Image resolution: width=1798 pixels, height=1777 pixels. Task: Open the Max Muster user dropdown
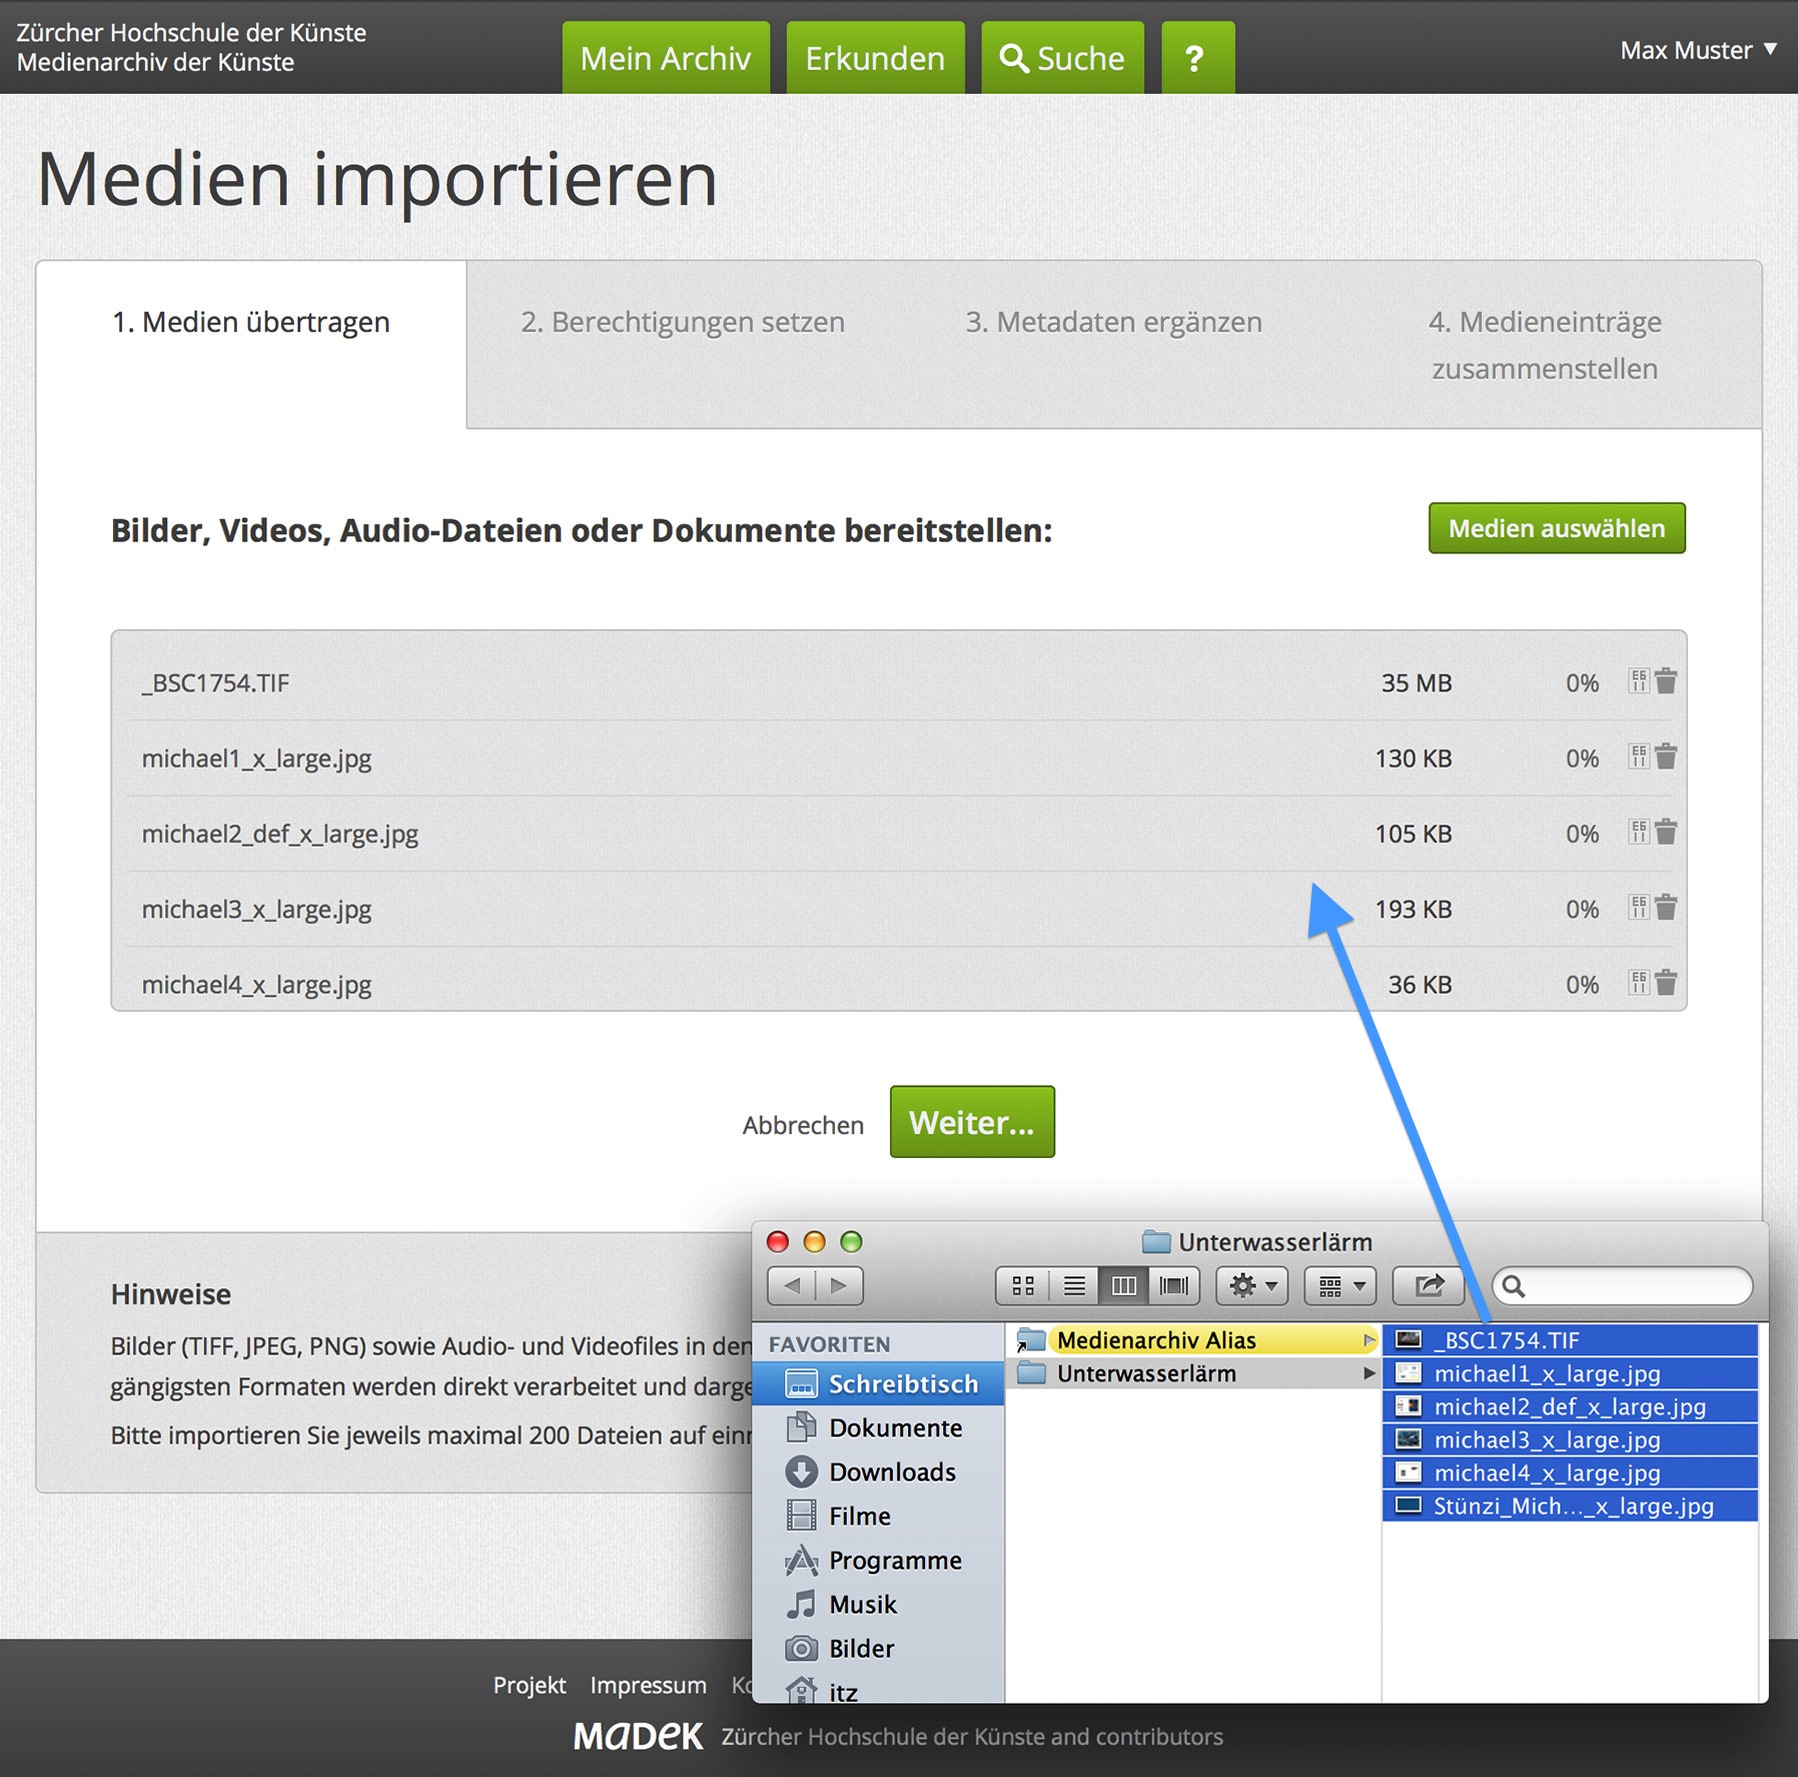click(x=1697, y=50)
